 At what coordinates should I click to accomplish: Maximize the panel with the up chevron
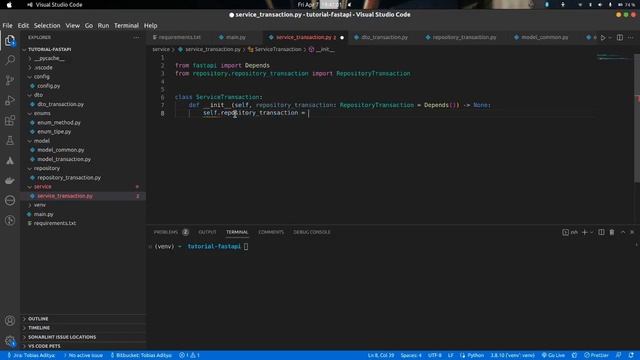coord(623,232)
